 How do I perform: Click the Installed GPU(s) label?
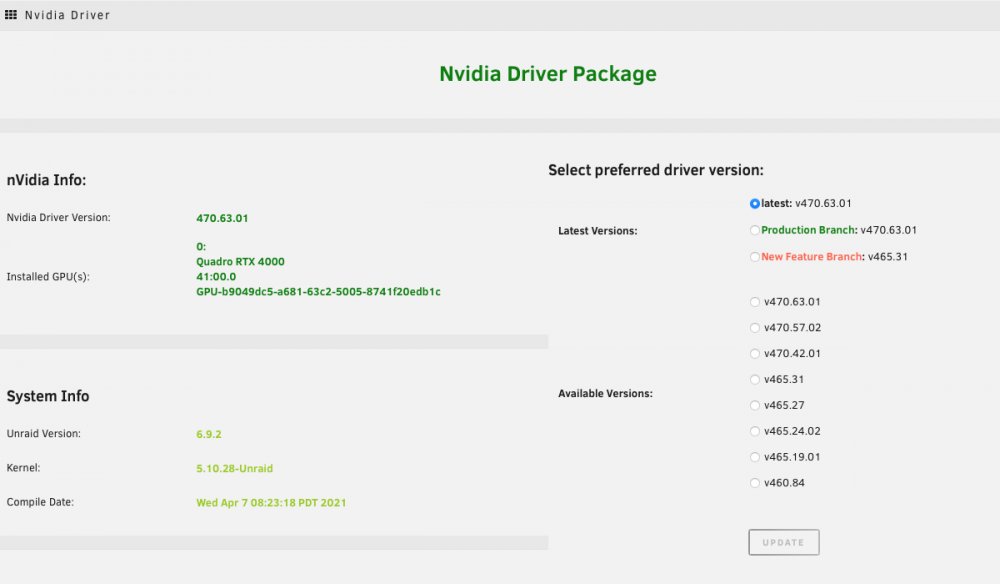(x=48, y=277)
